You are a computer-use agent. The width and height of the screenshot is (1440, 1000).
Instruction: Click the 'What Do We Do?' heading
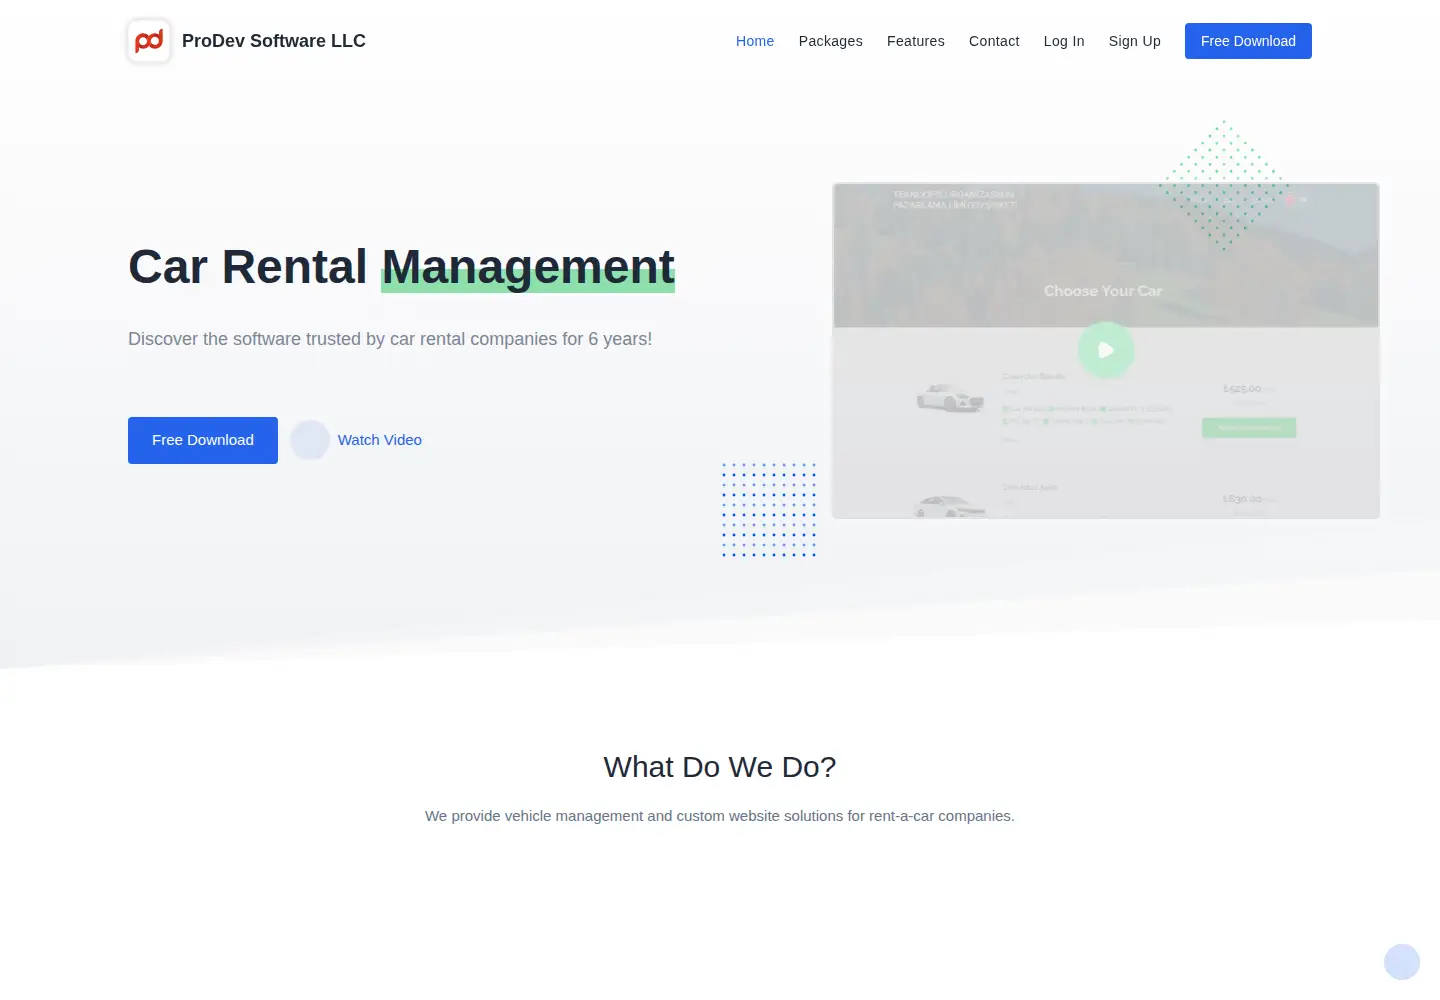pyautogui.click(x=720, y=767)
